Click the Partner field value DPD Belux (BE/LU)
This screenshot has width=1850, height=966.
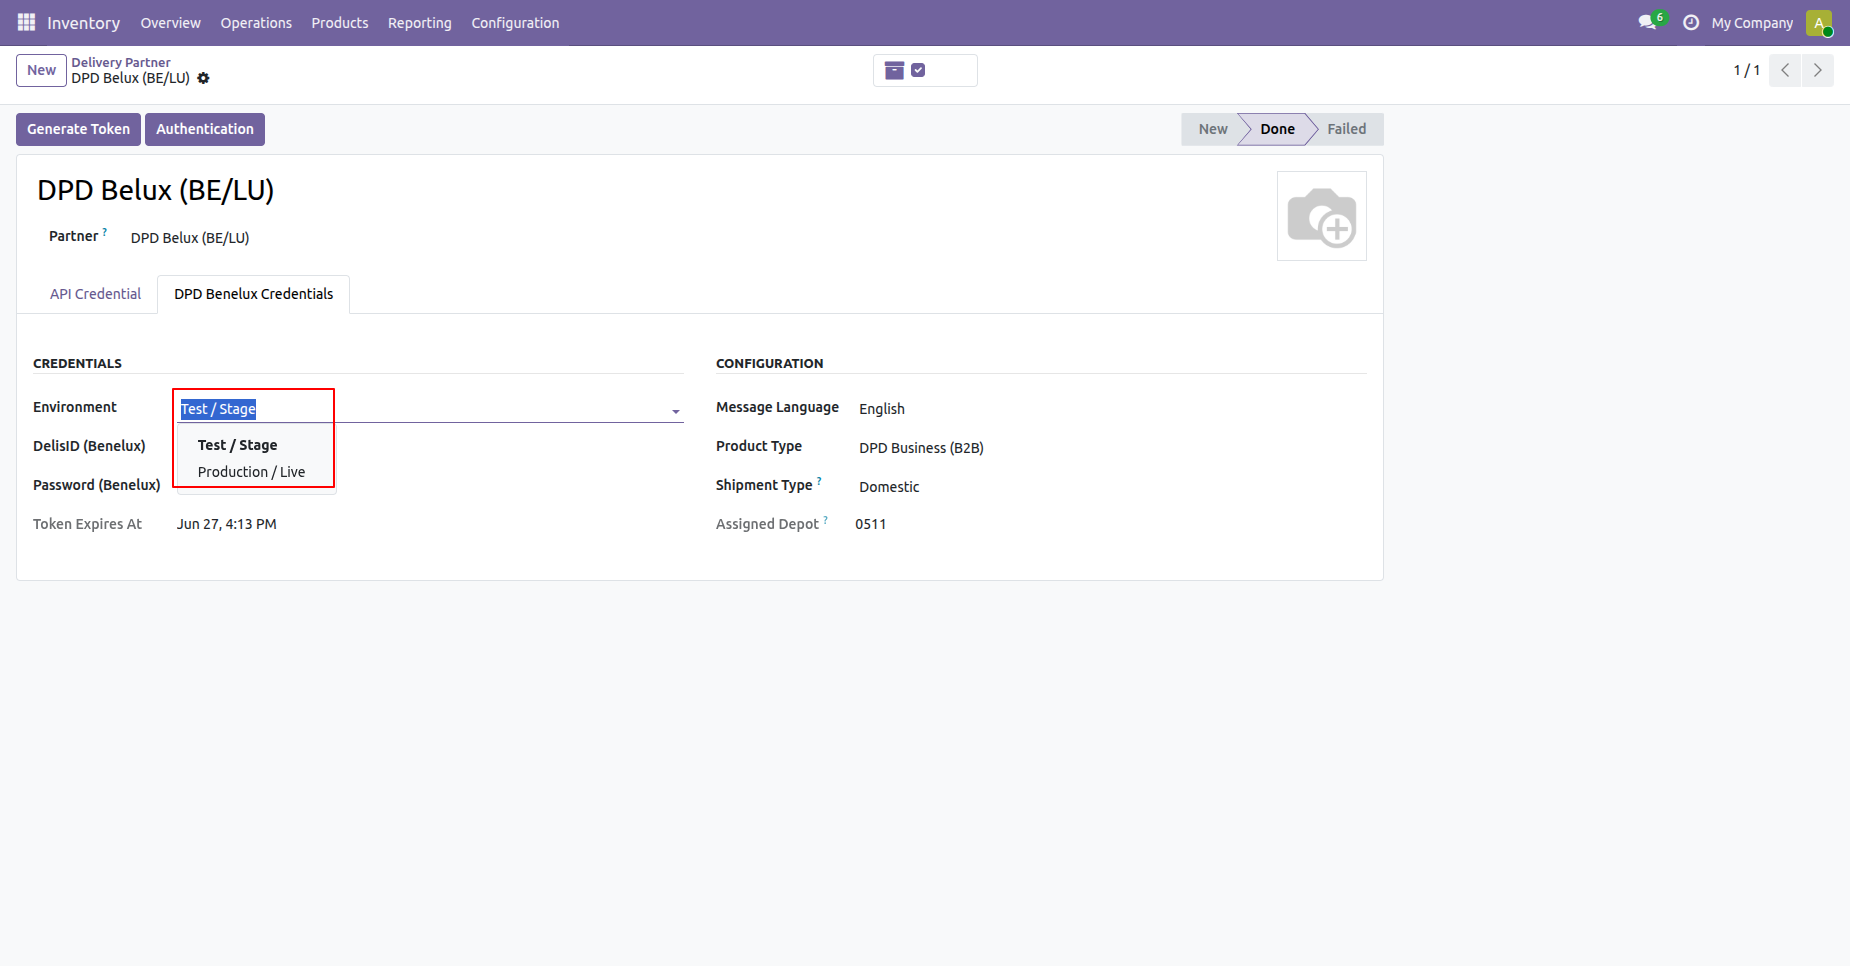[x=190, y=238]
